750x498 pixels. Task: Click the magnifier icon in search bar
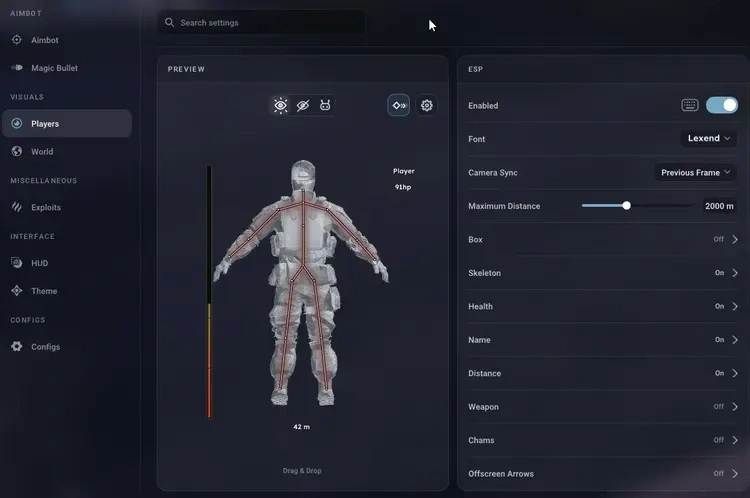tap(169, 22)
